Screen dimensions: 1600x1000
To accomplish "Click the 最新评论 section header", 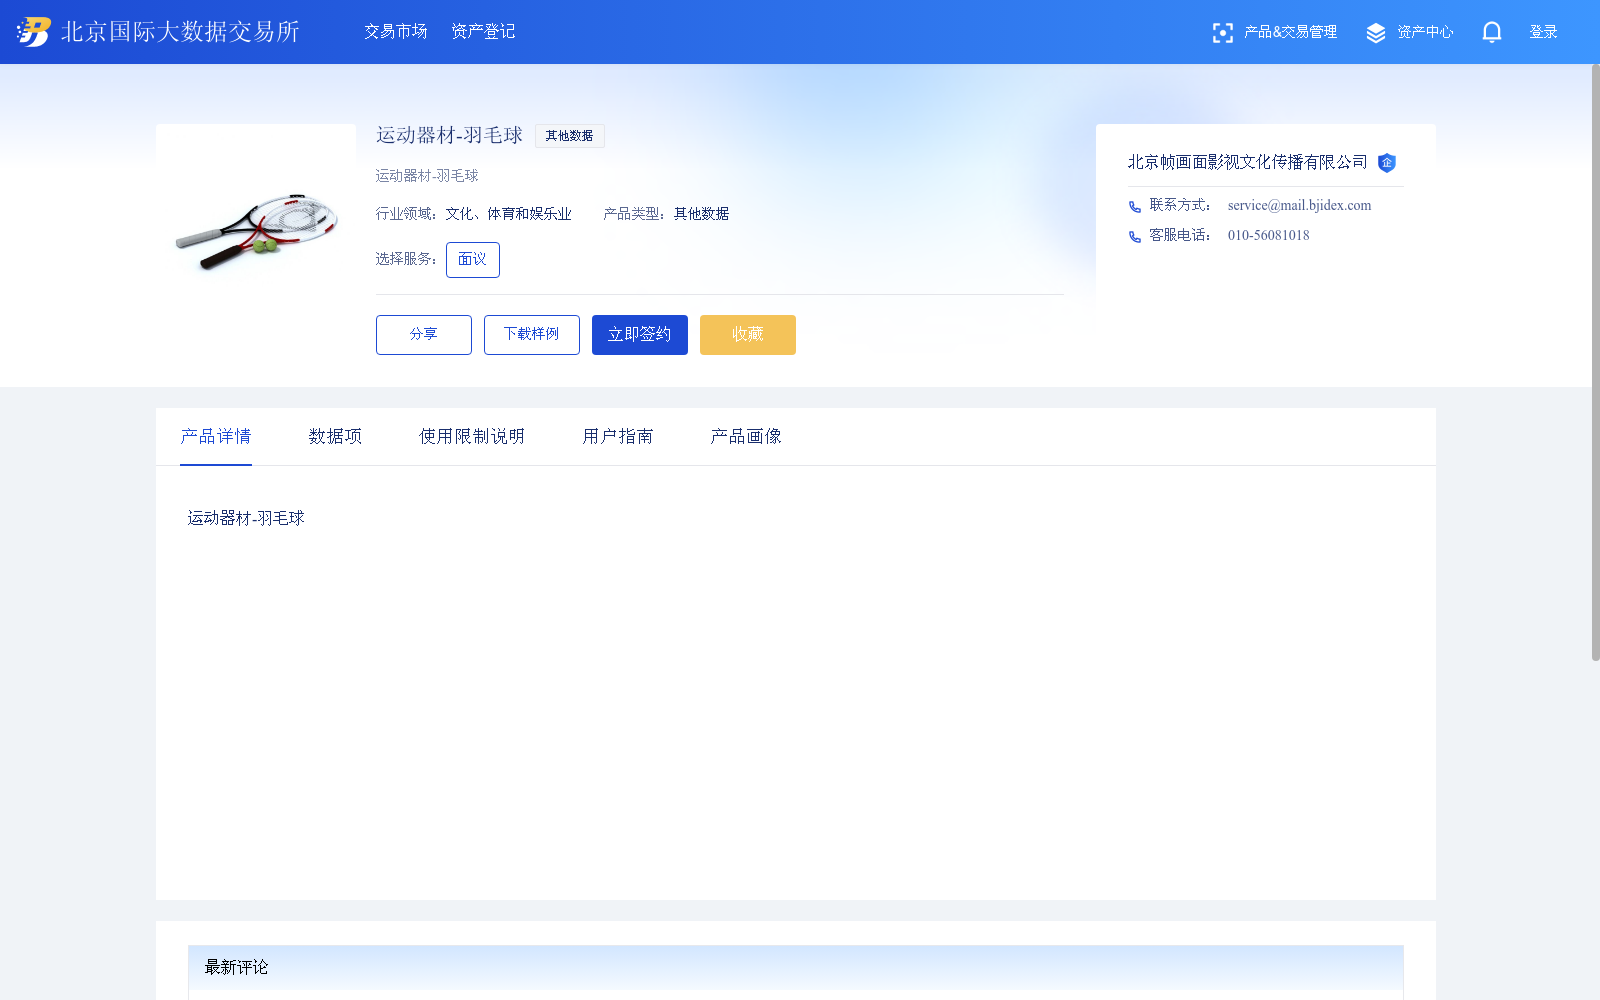I will point(796,967).
